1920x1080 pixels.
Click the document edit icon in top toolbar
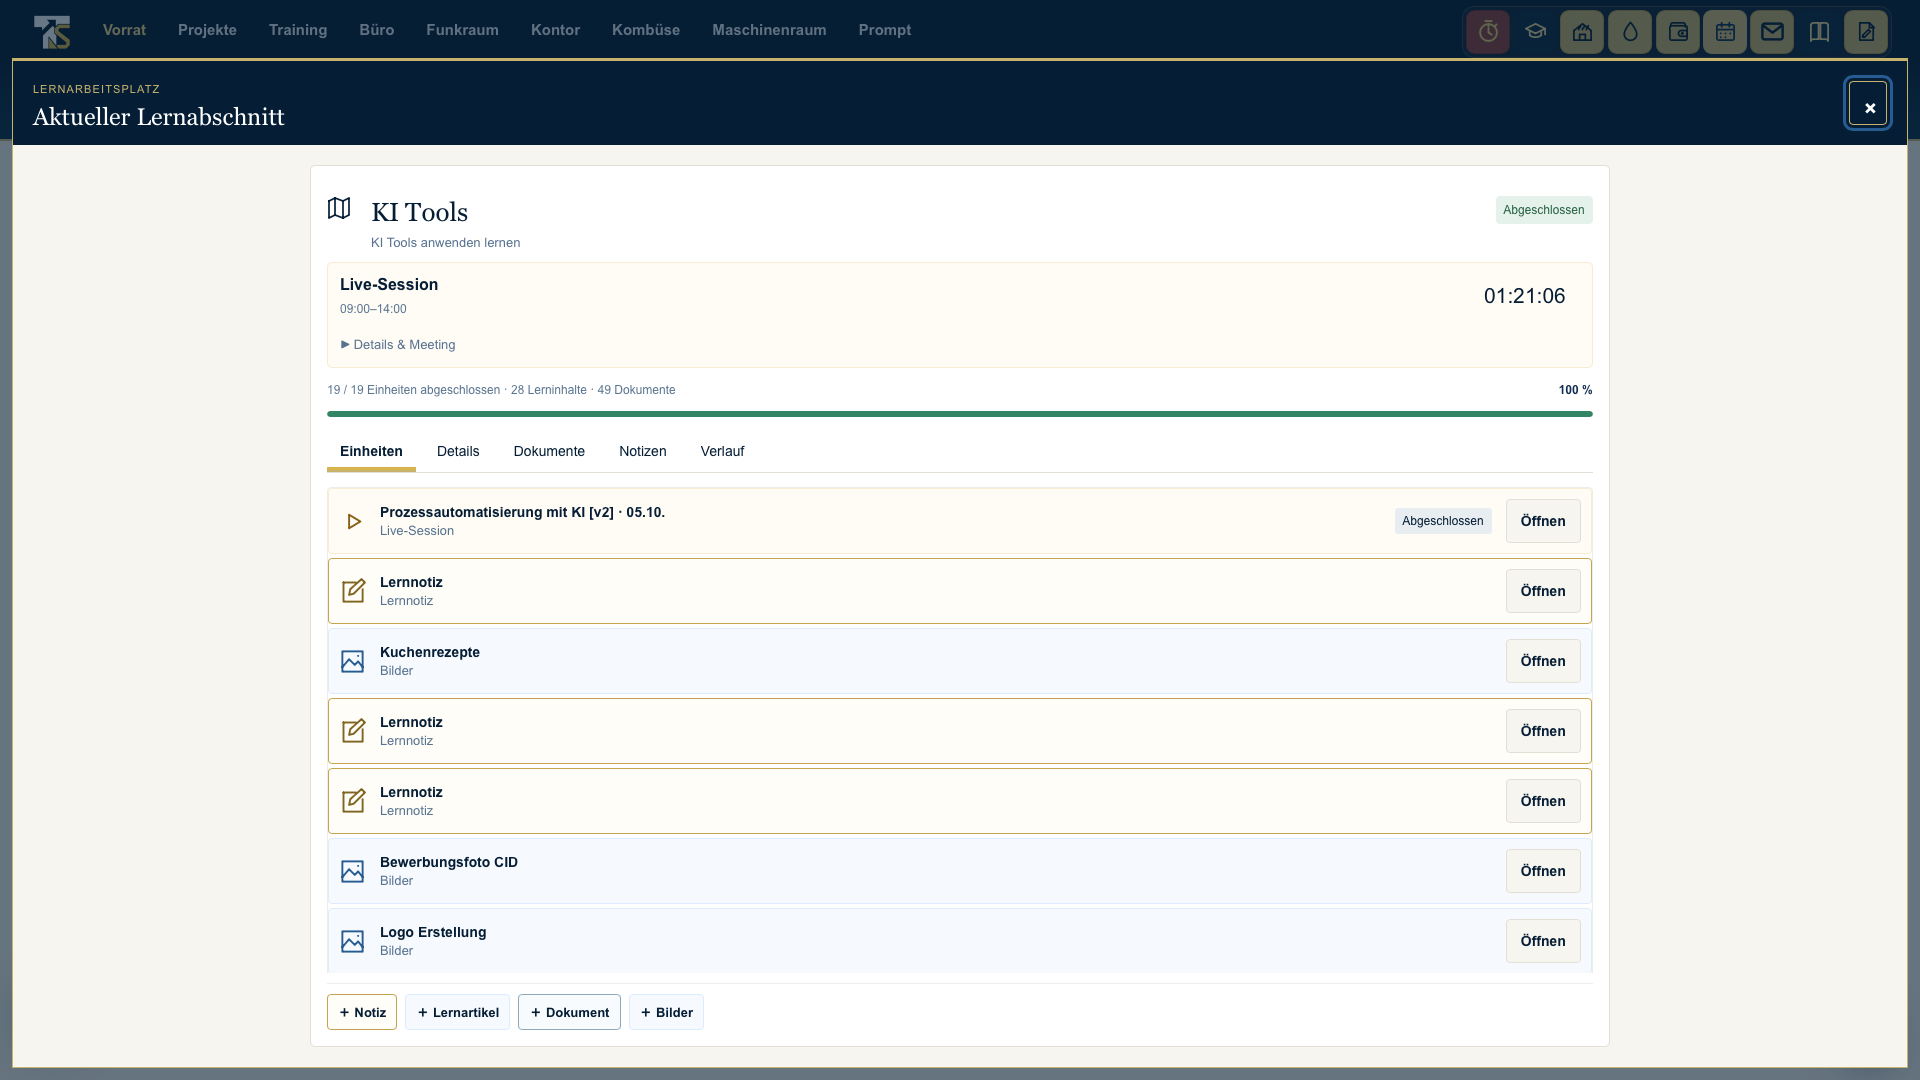[1866, 32]
